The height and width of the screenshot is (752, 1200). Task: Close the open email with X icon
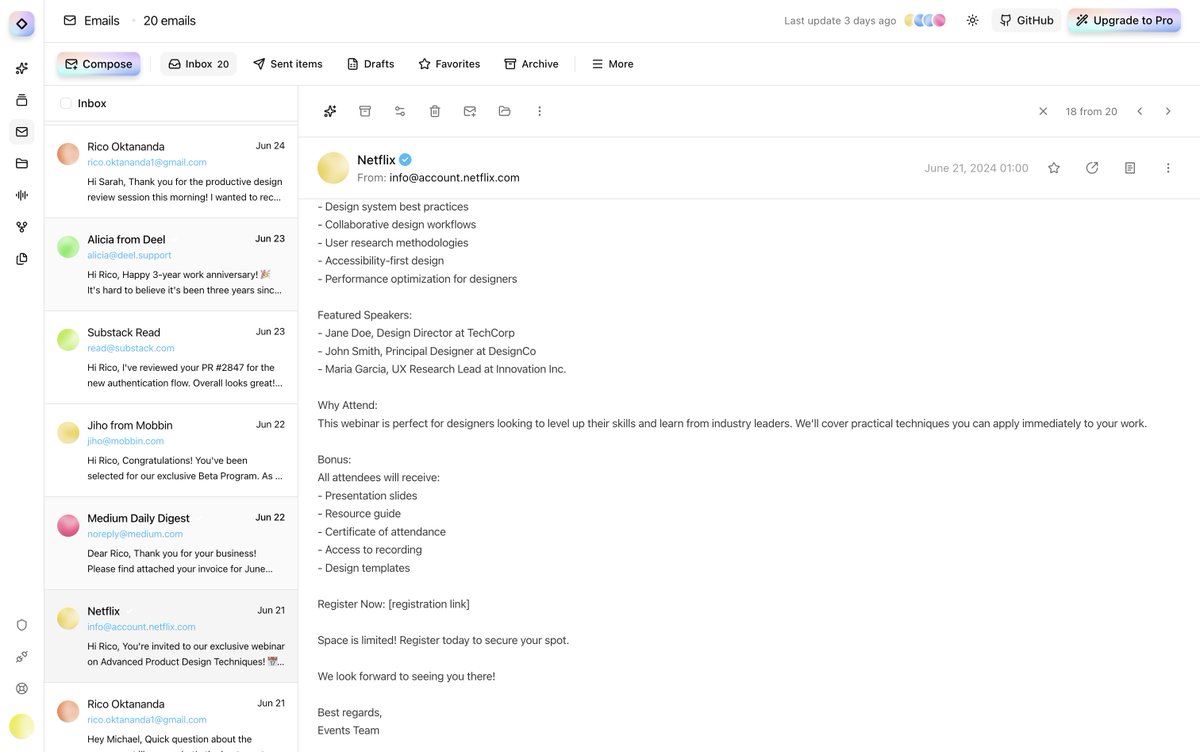point(1043,111)
